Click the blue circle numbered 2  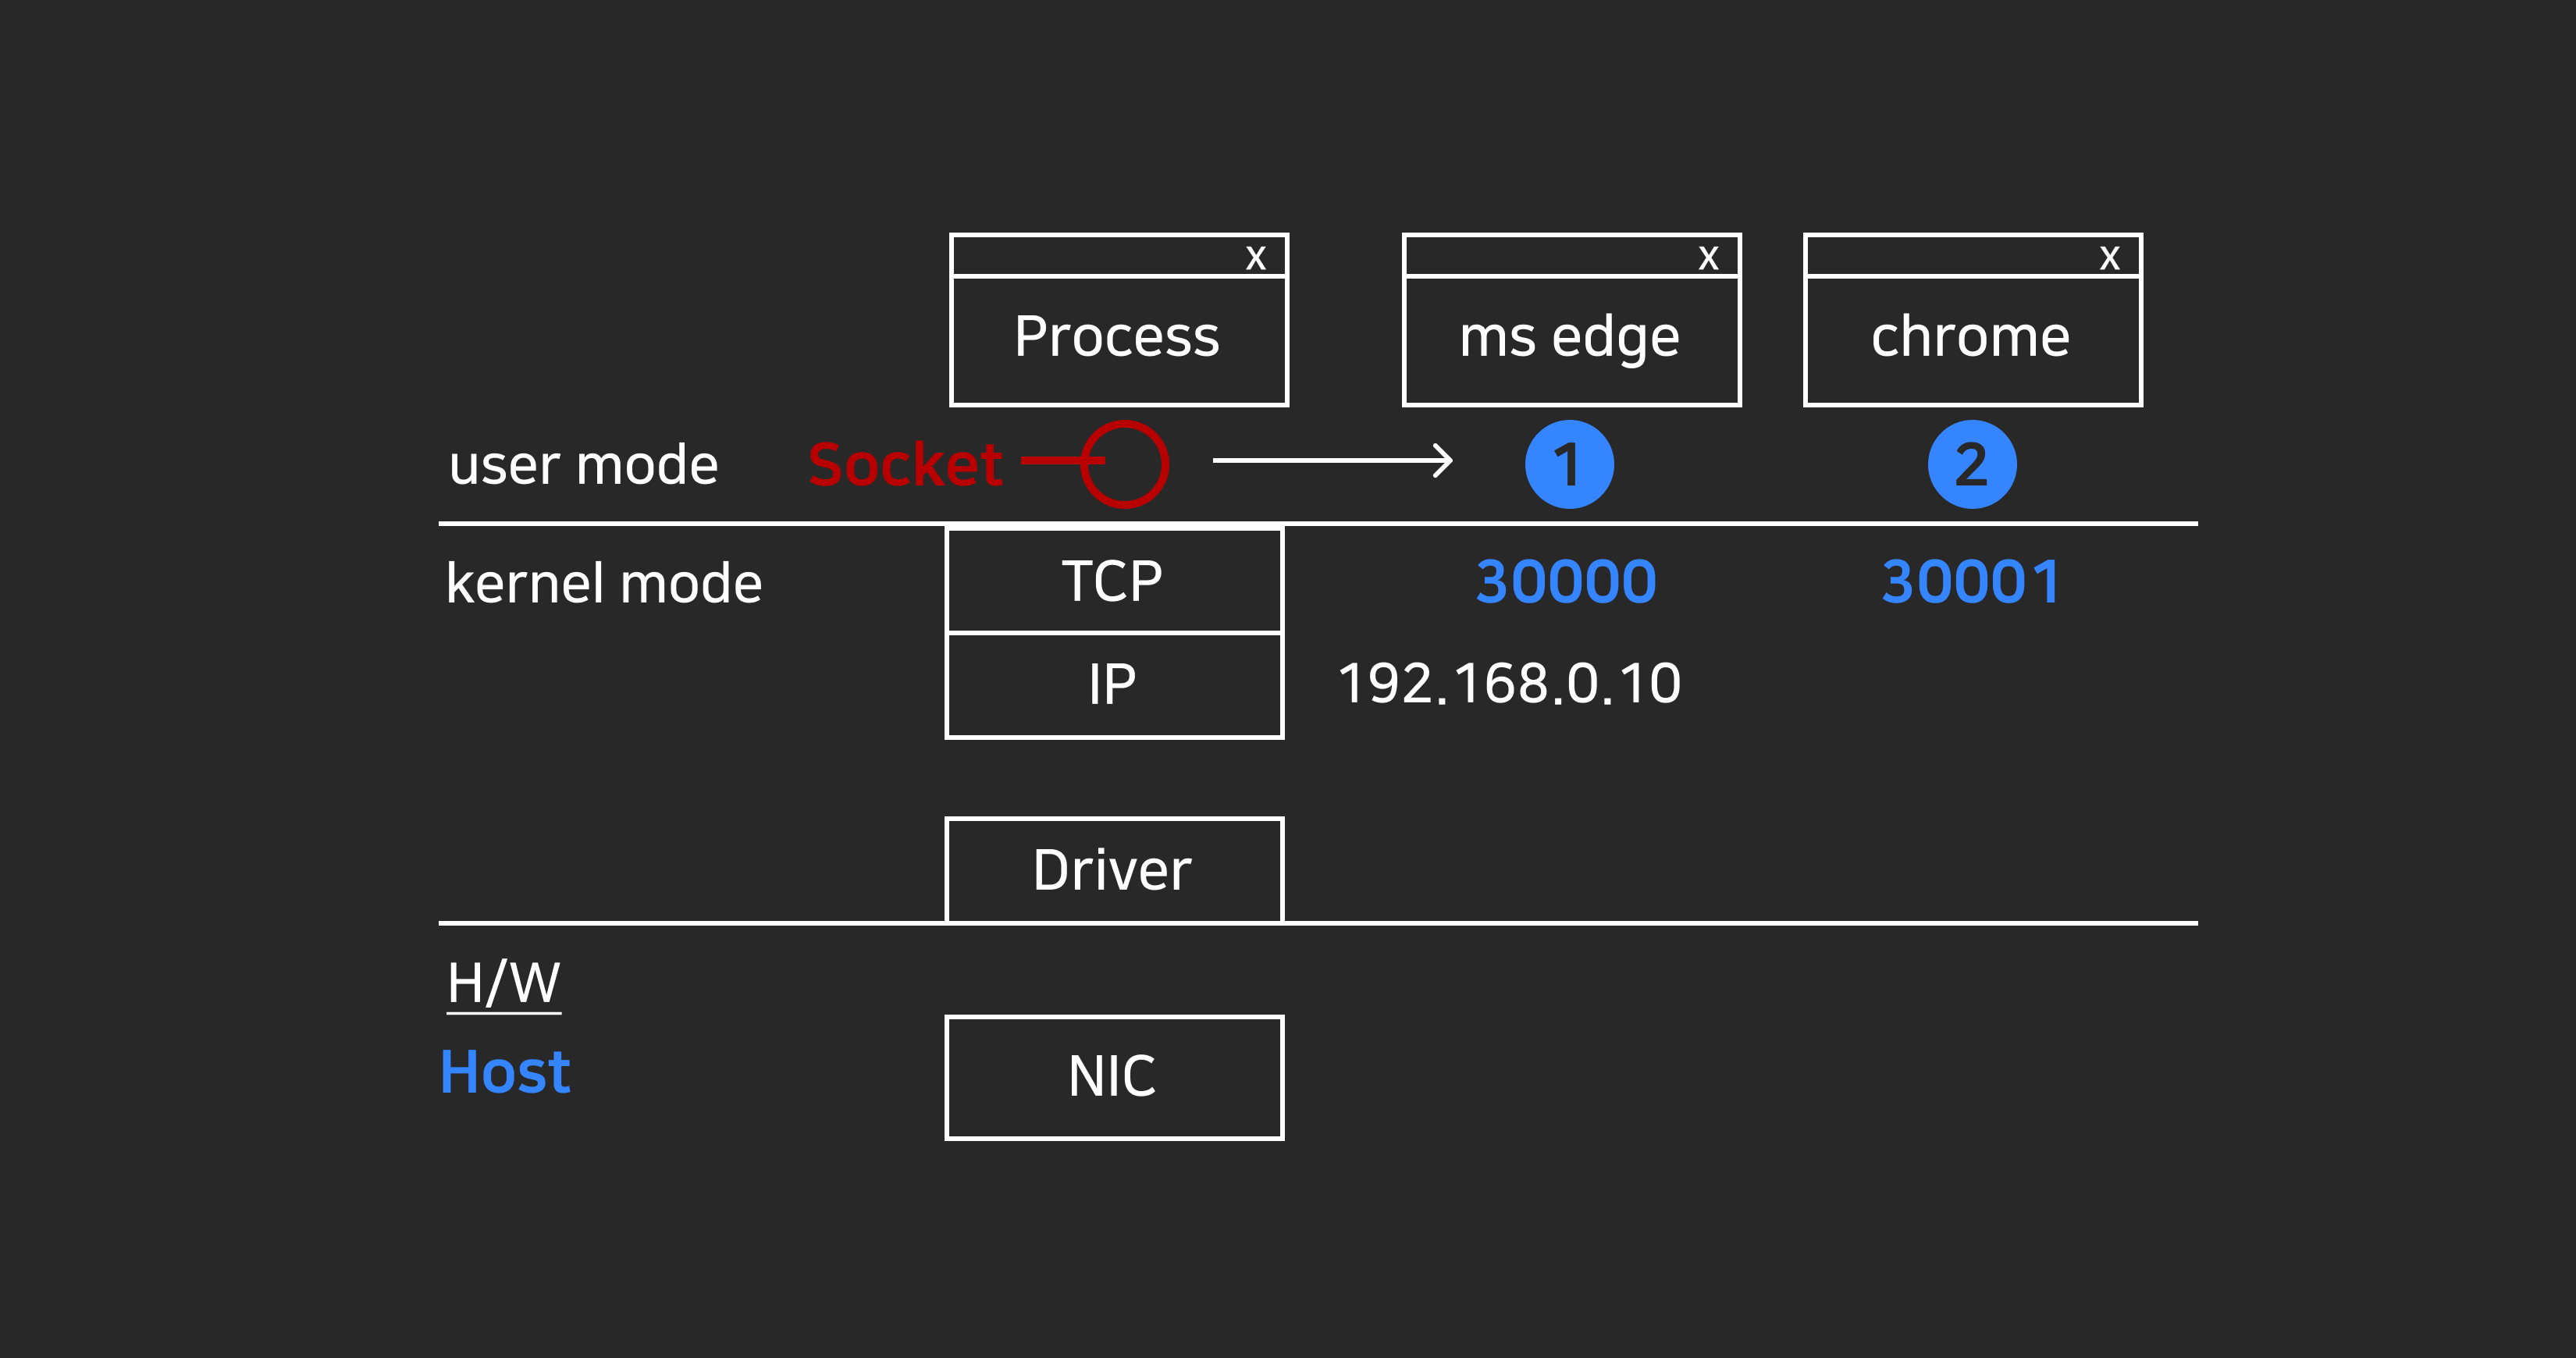1971,465
